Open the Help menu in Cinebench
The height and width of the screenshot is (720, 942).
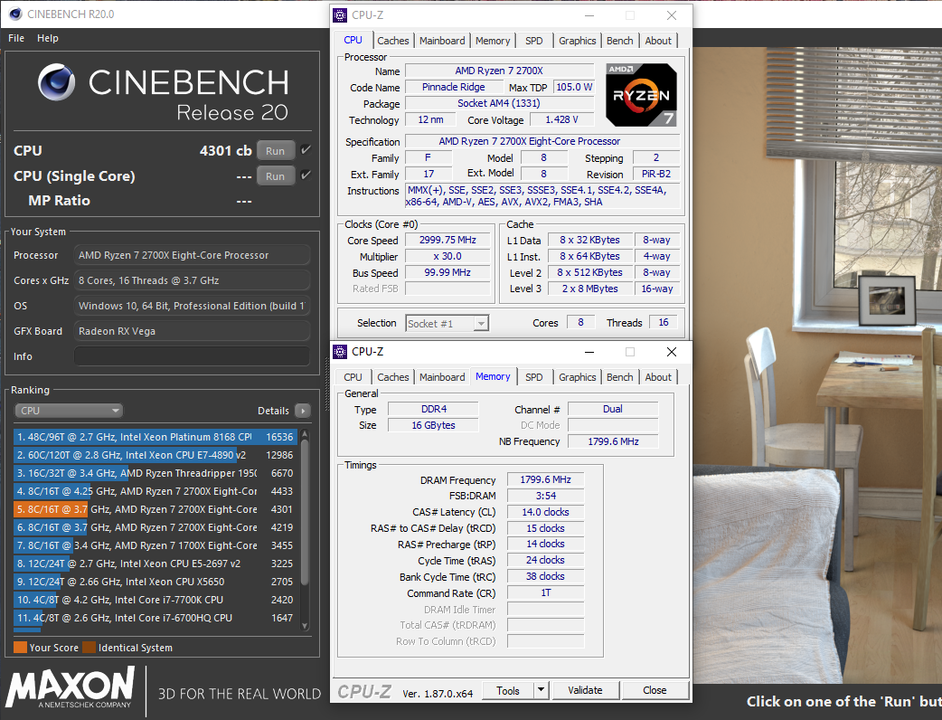click(x=47, y=38)
